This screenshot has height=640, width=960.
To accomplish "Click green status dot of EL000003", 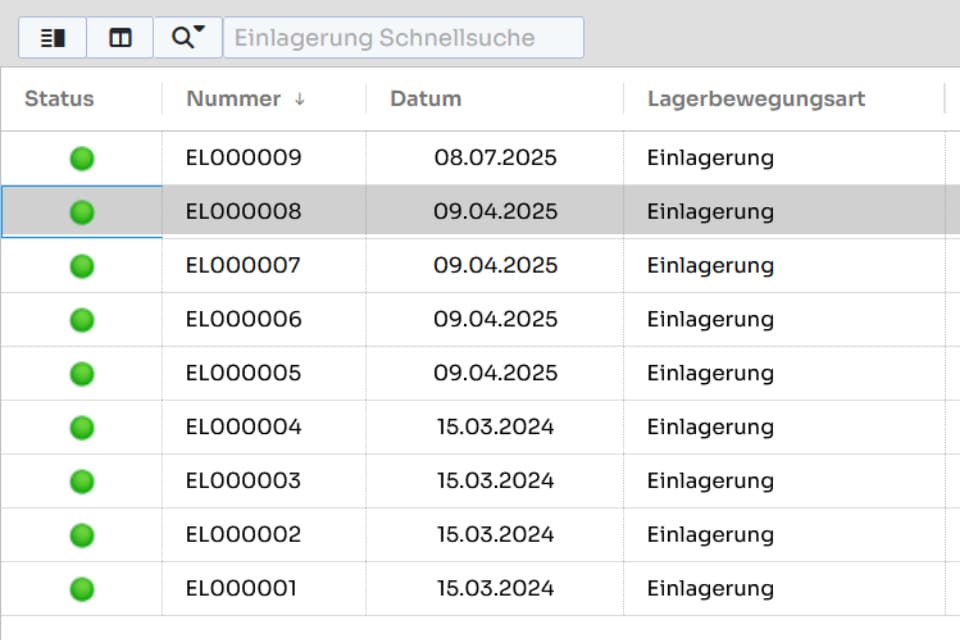I will (x=82, y=481).
